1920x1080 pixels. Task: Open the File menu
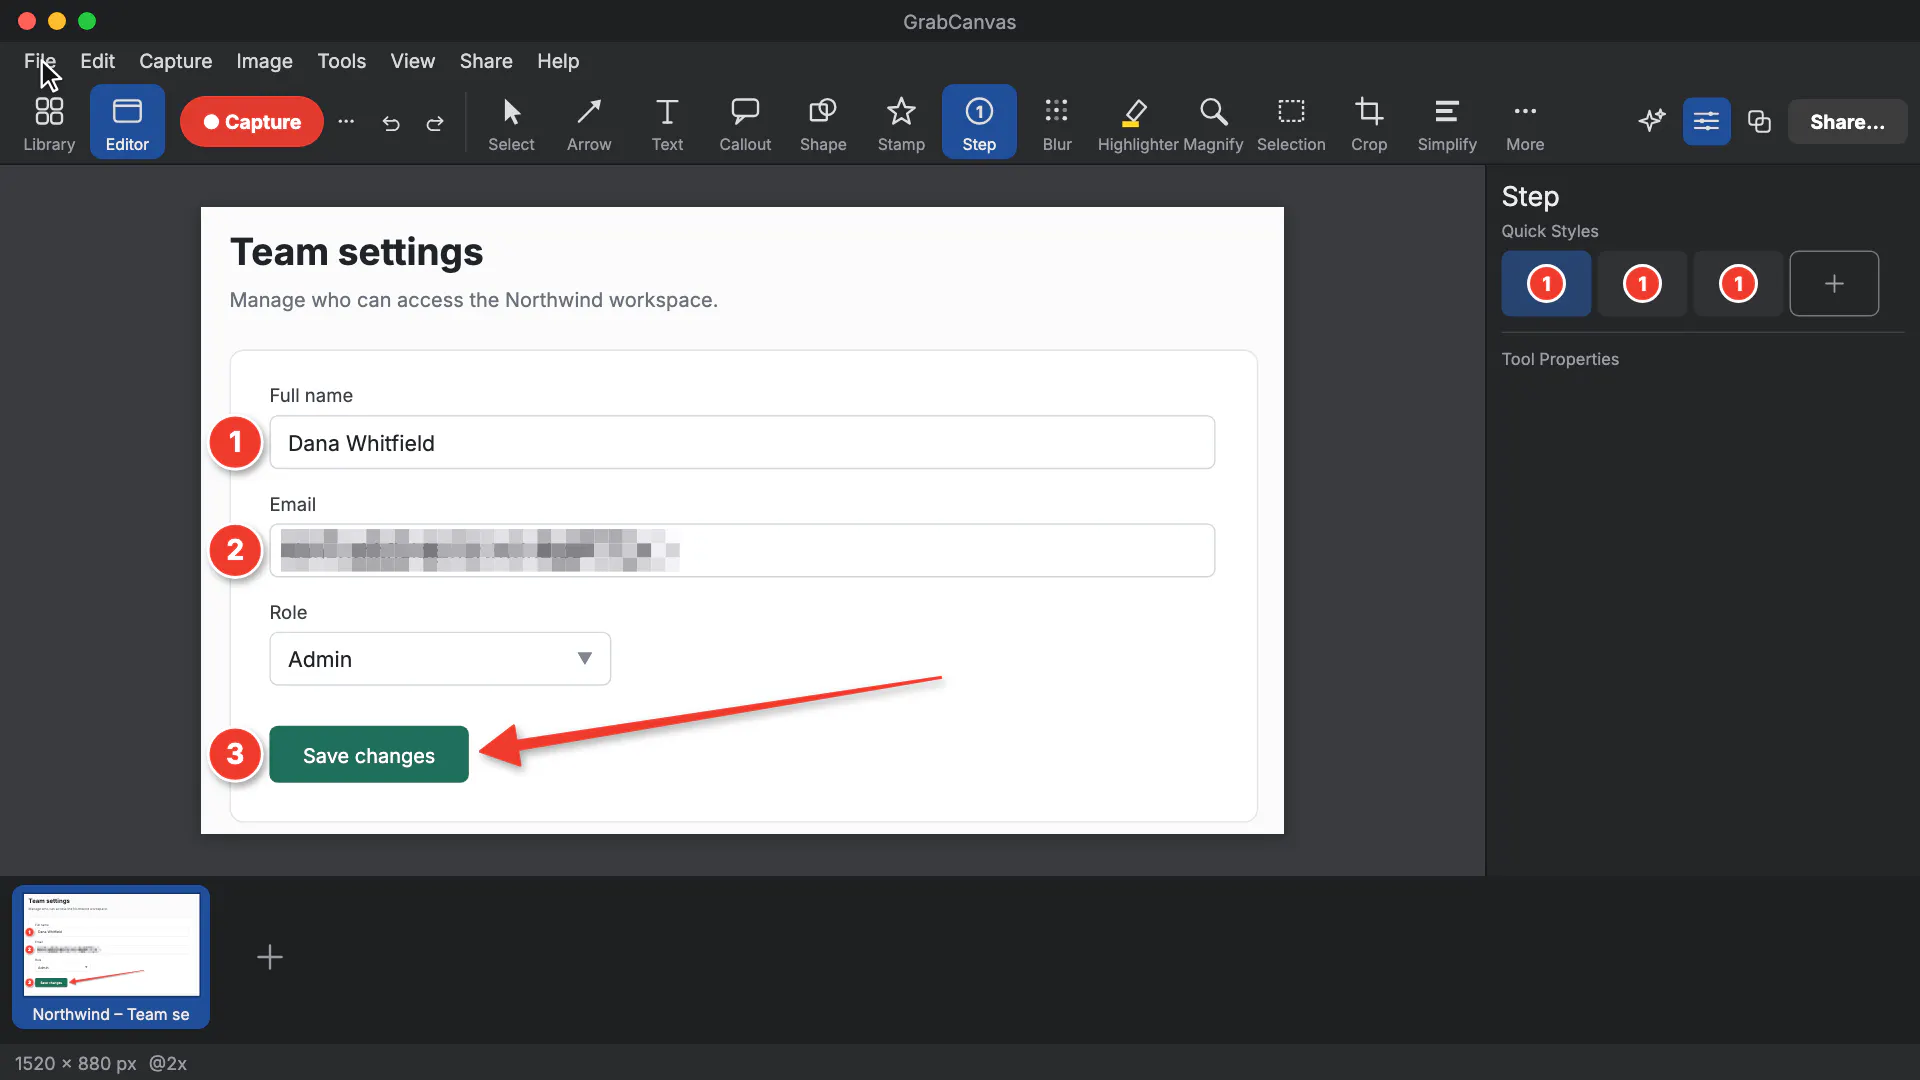[40, 61]
